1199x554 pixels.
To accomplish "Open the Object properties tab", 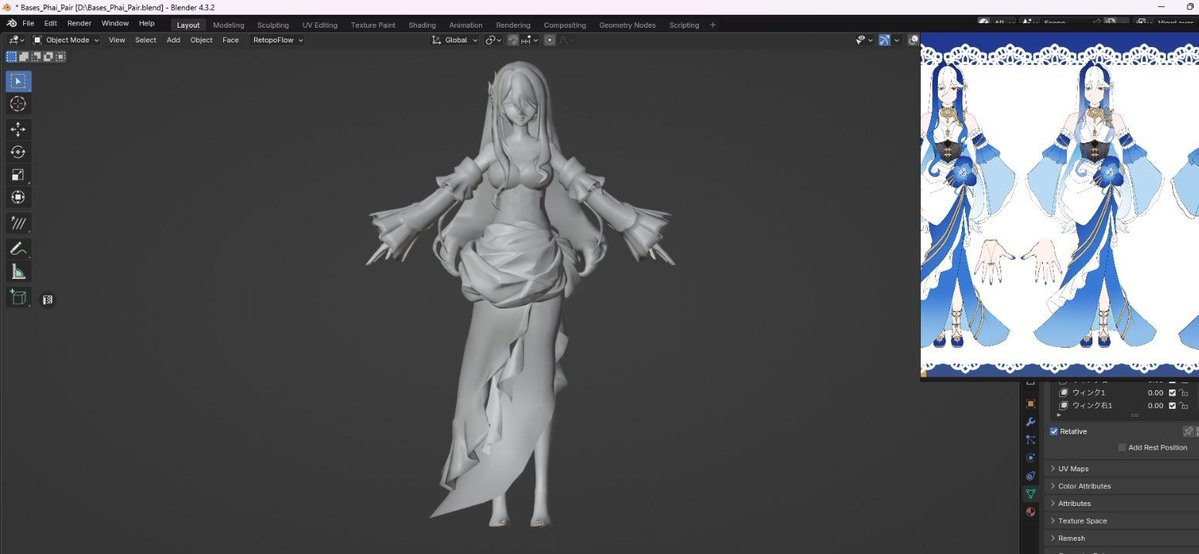I will pyautogui.click(x=1031, y=404).
